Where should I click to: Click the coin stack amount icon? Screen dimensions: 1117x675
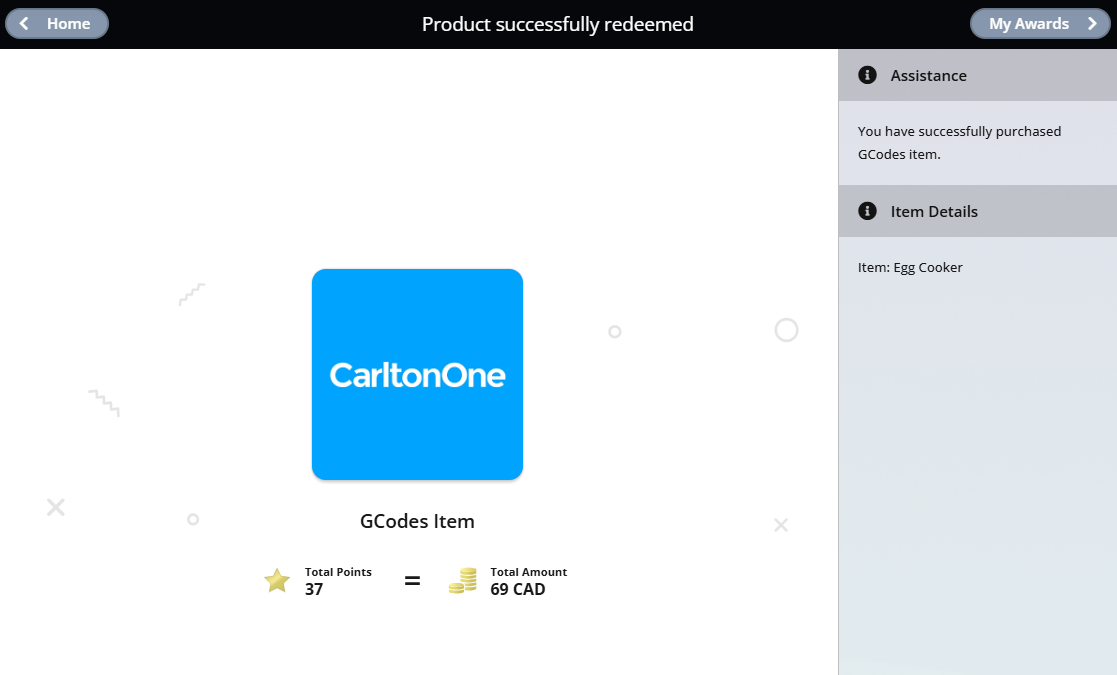462,580
